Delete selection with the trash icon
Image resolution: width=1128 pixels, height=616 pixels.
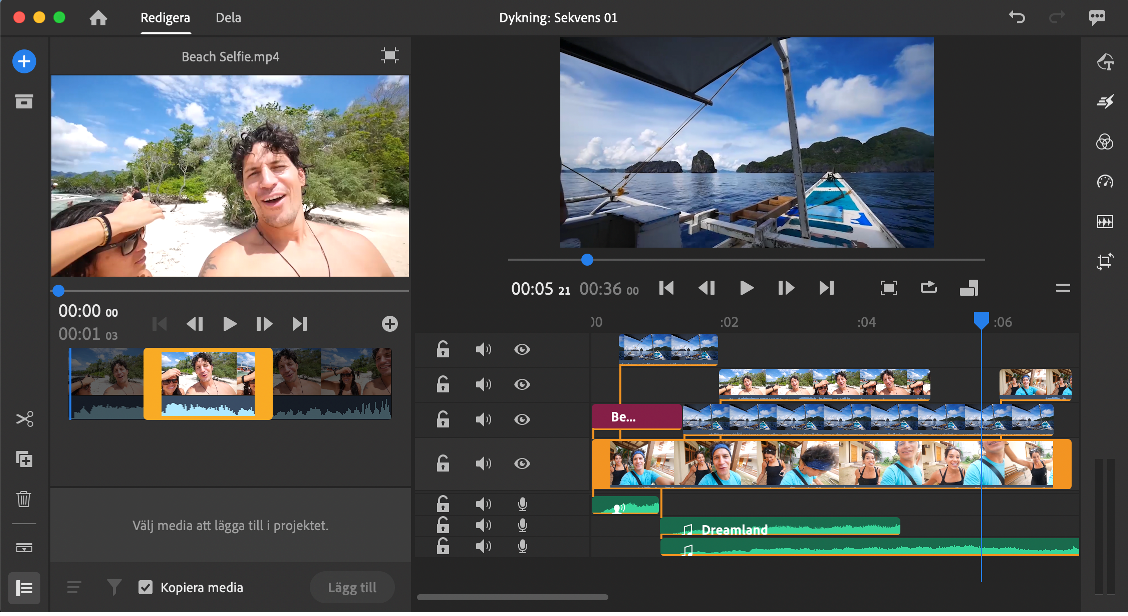pos(24,499)
